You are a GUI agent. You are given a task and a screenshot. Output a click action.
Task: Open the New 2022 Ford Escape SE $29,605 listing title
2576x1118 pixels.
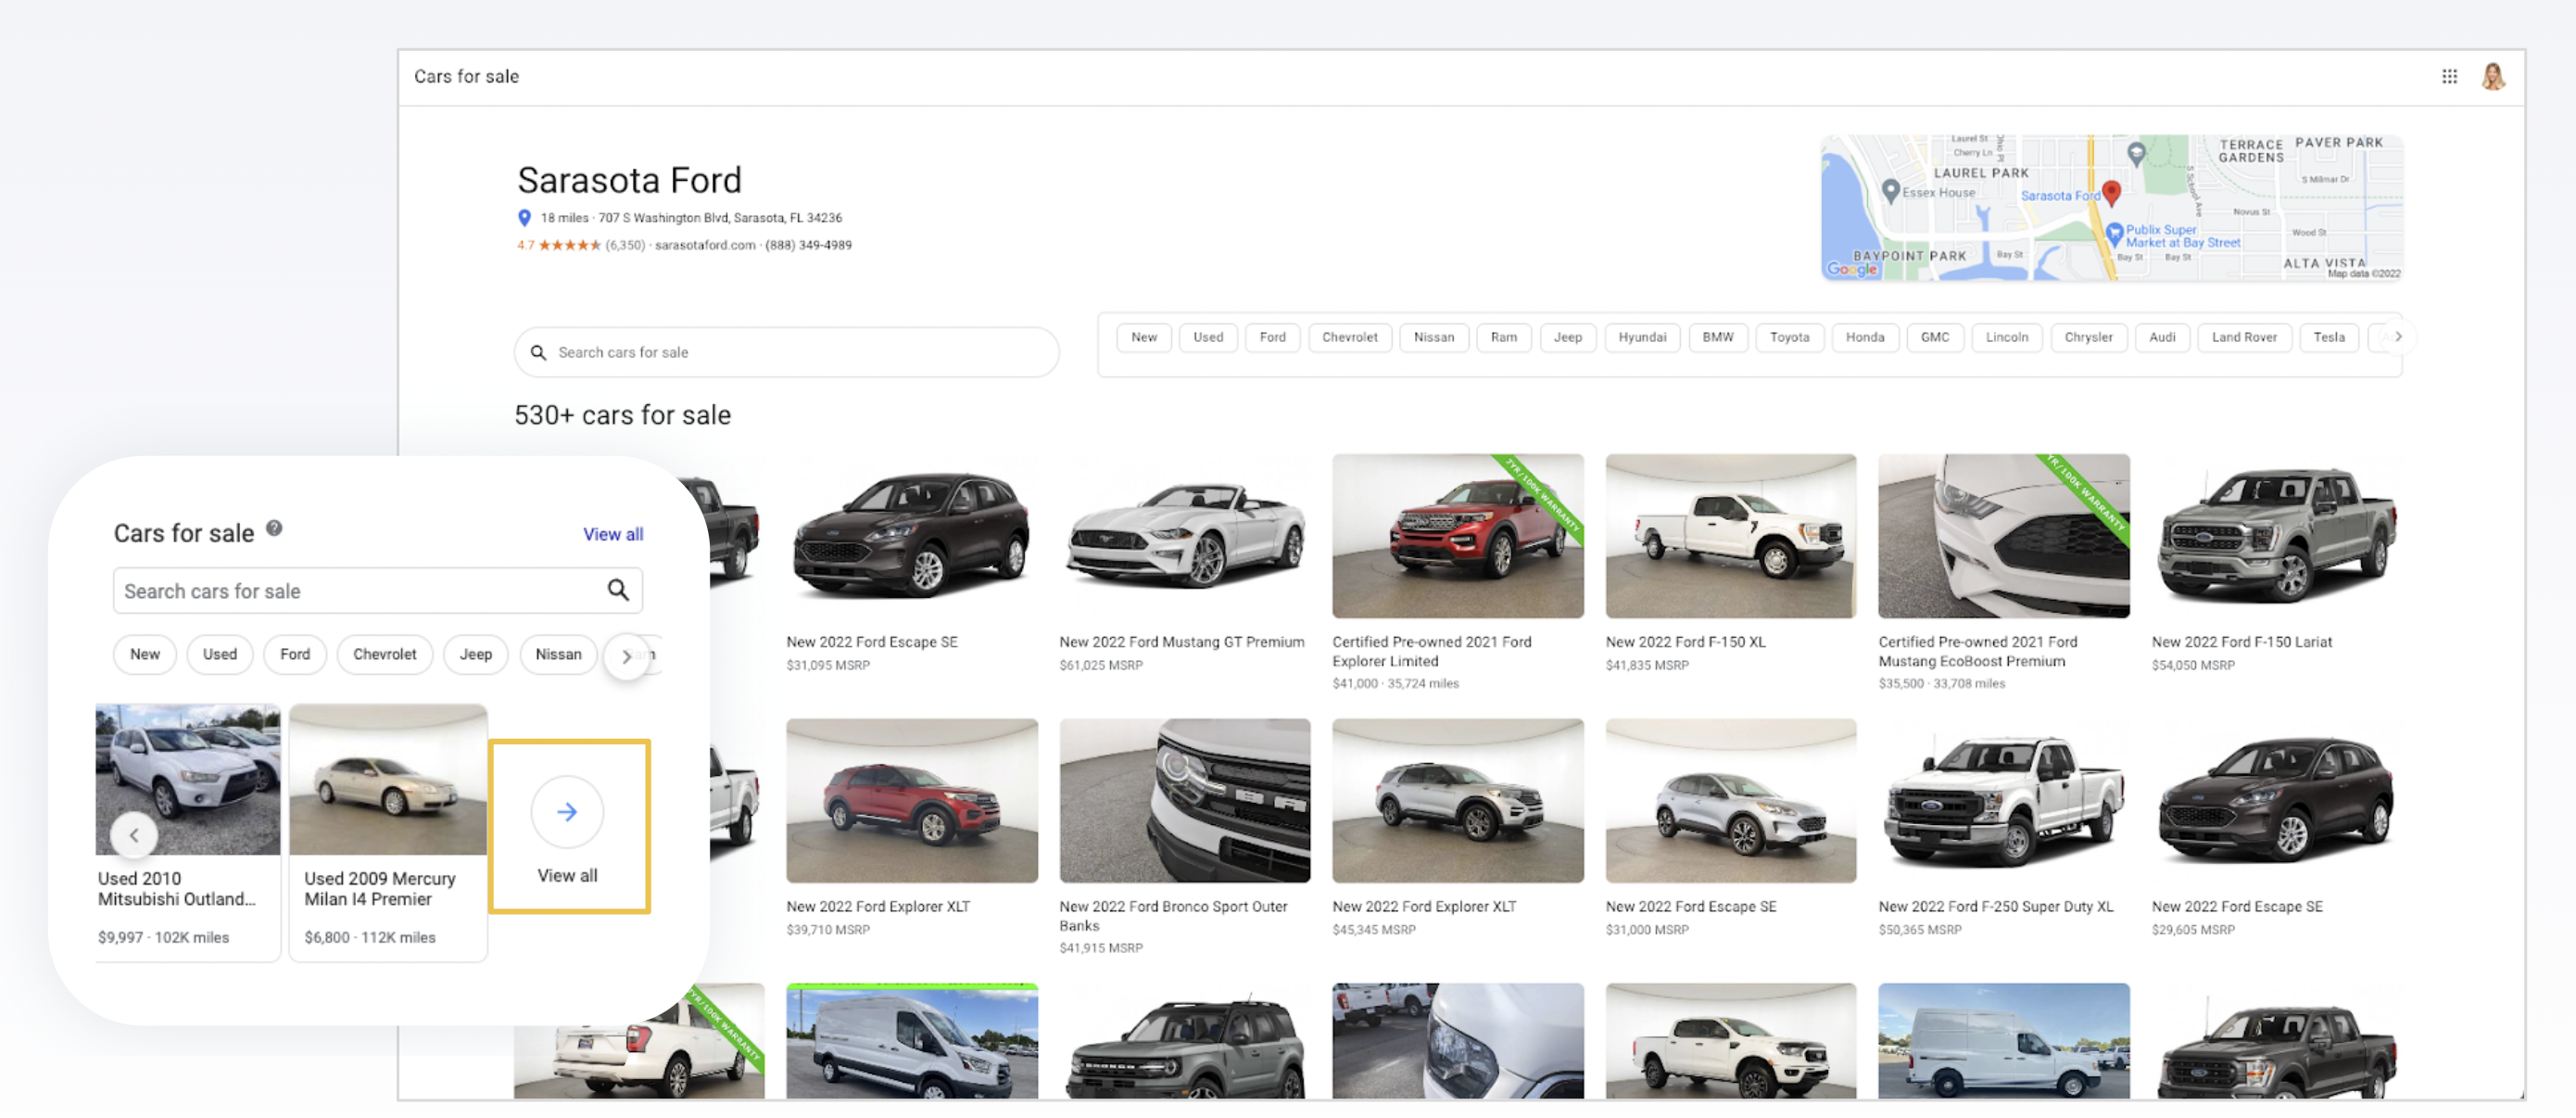[x=2237, y=906]
